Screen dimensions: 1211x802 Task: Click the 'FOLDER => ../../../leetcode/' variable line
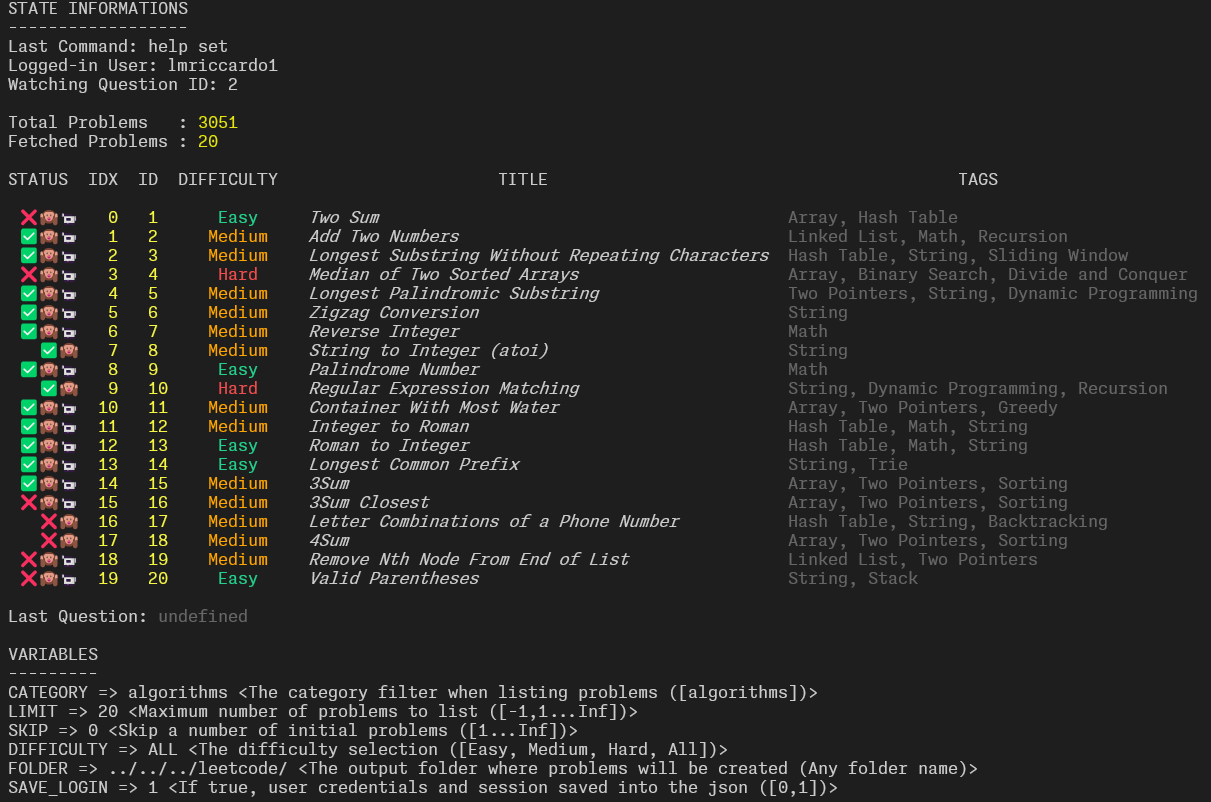tap(493, 768)
